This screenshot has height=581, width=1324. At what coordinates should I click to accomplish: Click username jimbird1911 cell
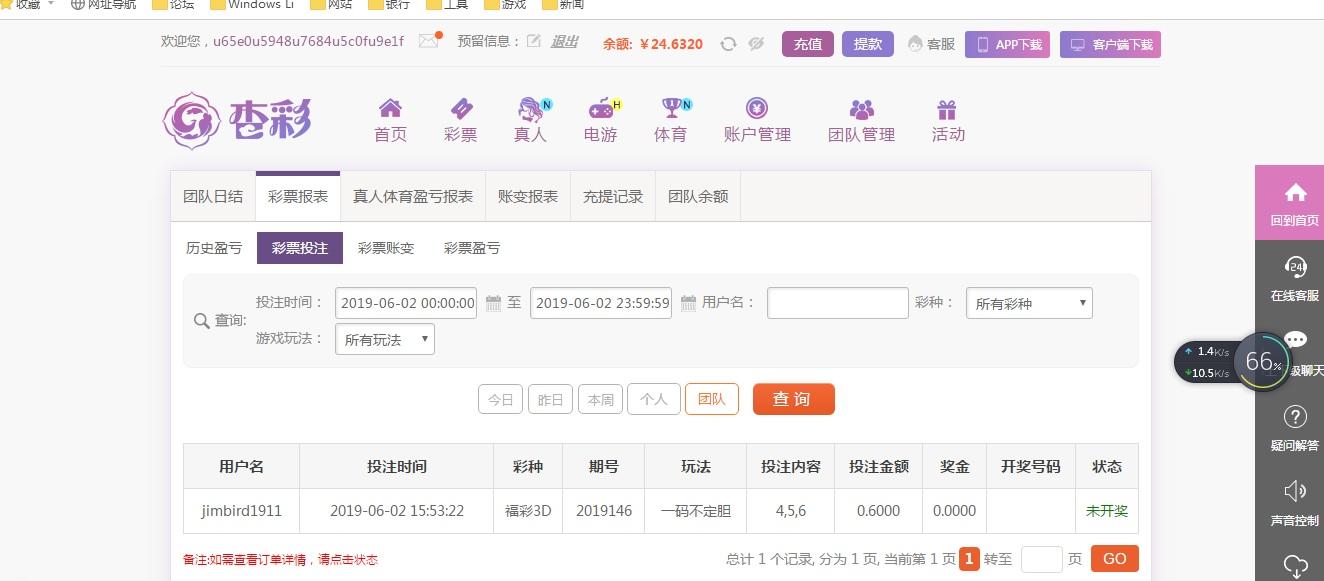(242, 511)
